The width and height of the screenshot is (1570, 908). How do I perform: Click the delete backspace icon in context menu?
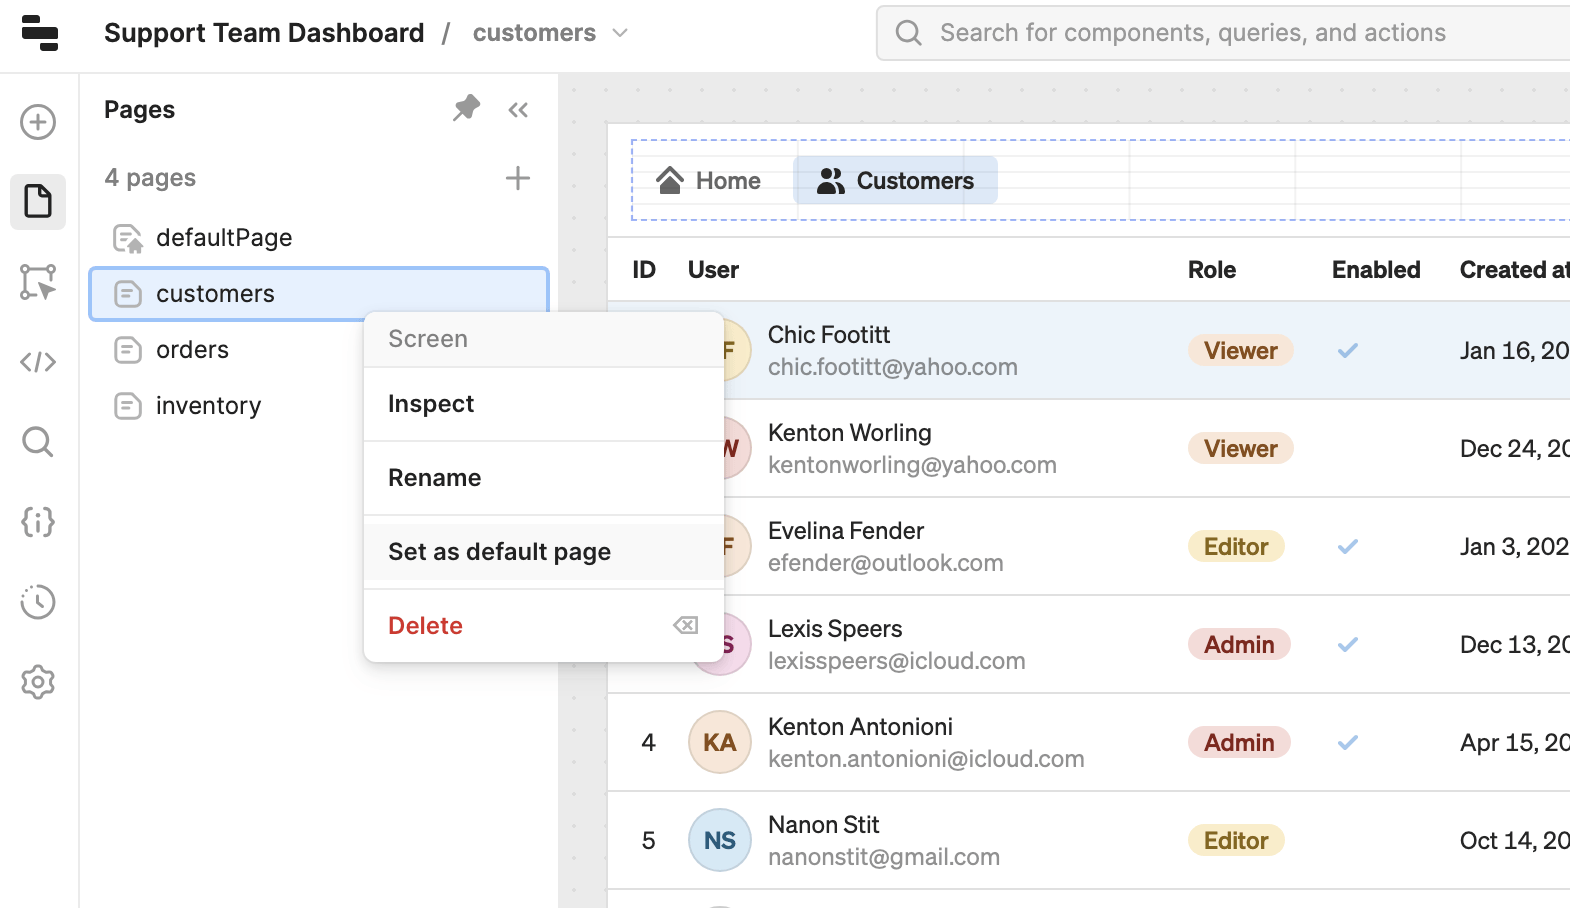click(686, 626)
